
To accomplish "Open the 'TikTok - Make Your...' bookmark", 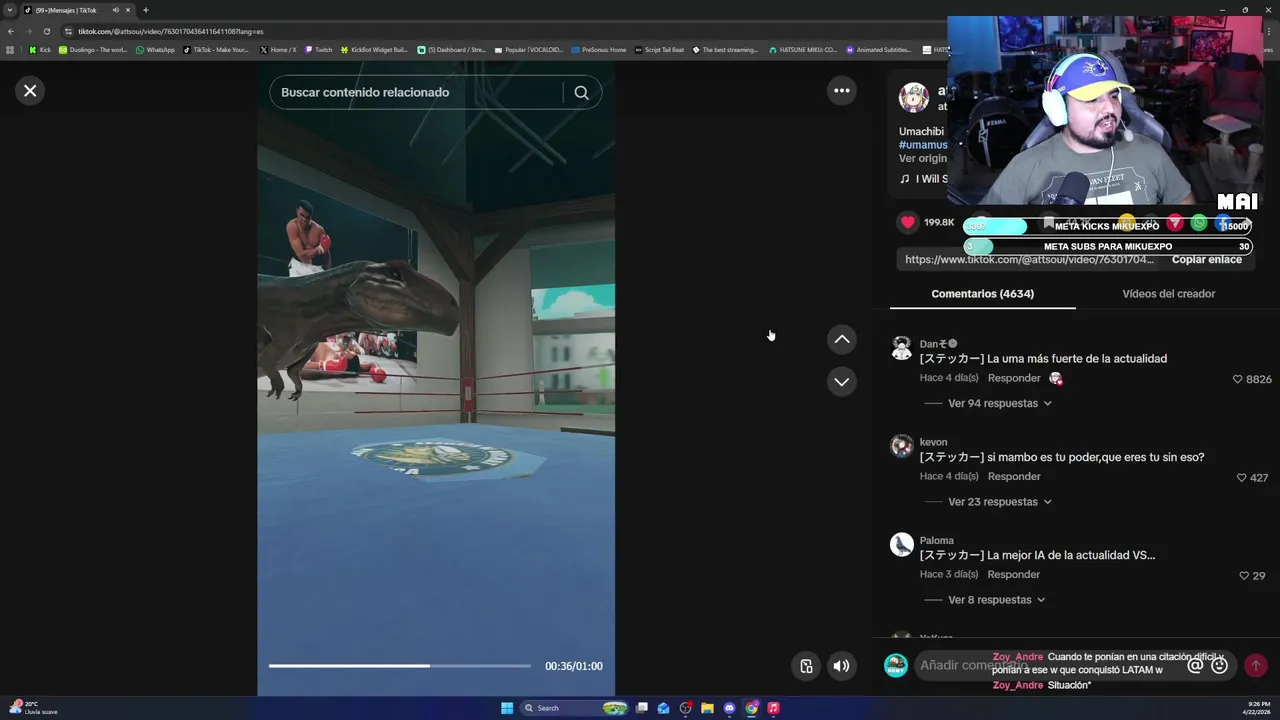I will click(216, 49).
